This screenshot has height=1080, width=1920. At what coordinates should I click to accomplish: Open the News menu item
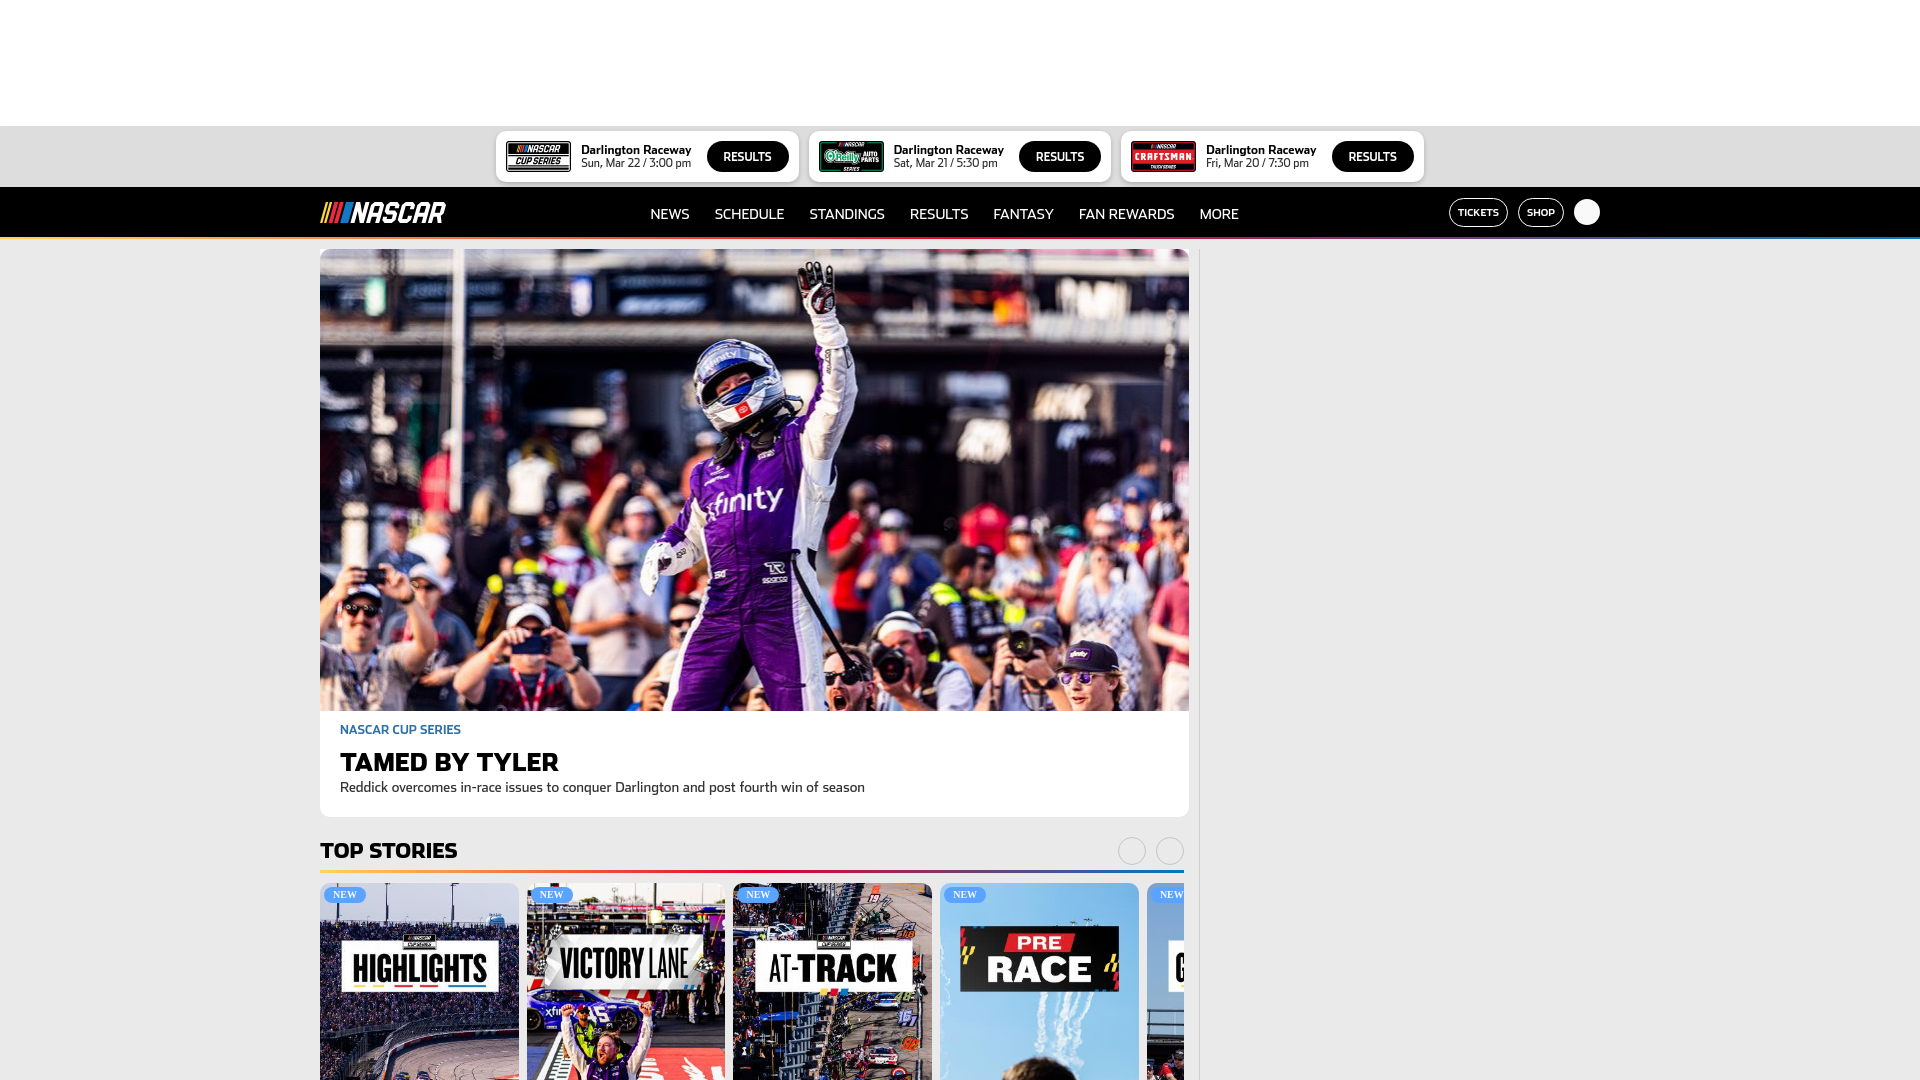669,214
